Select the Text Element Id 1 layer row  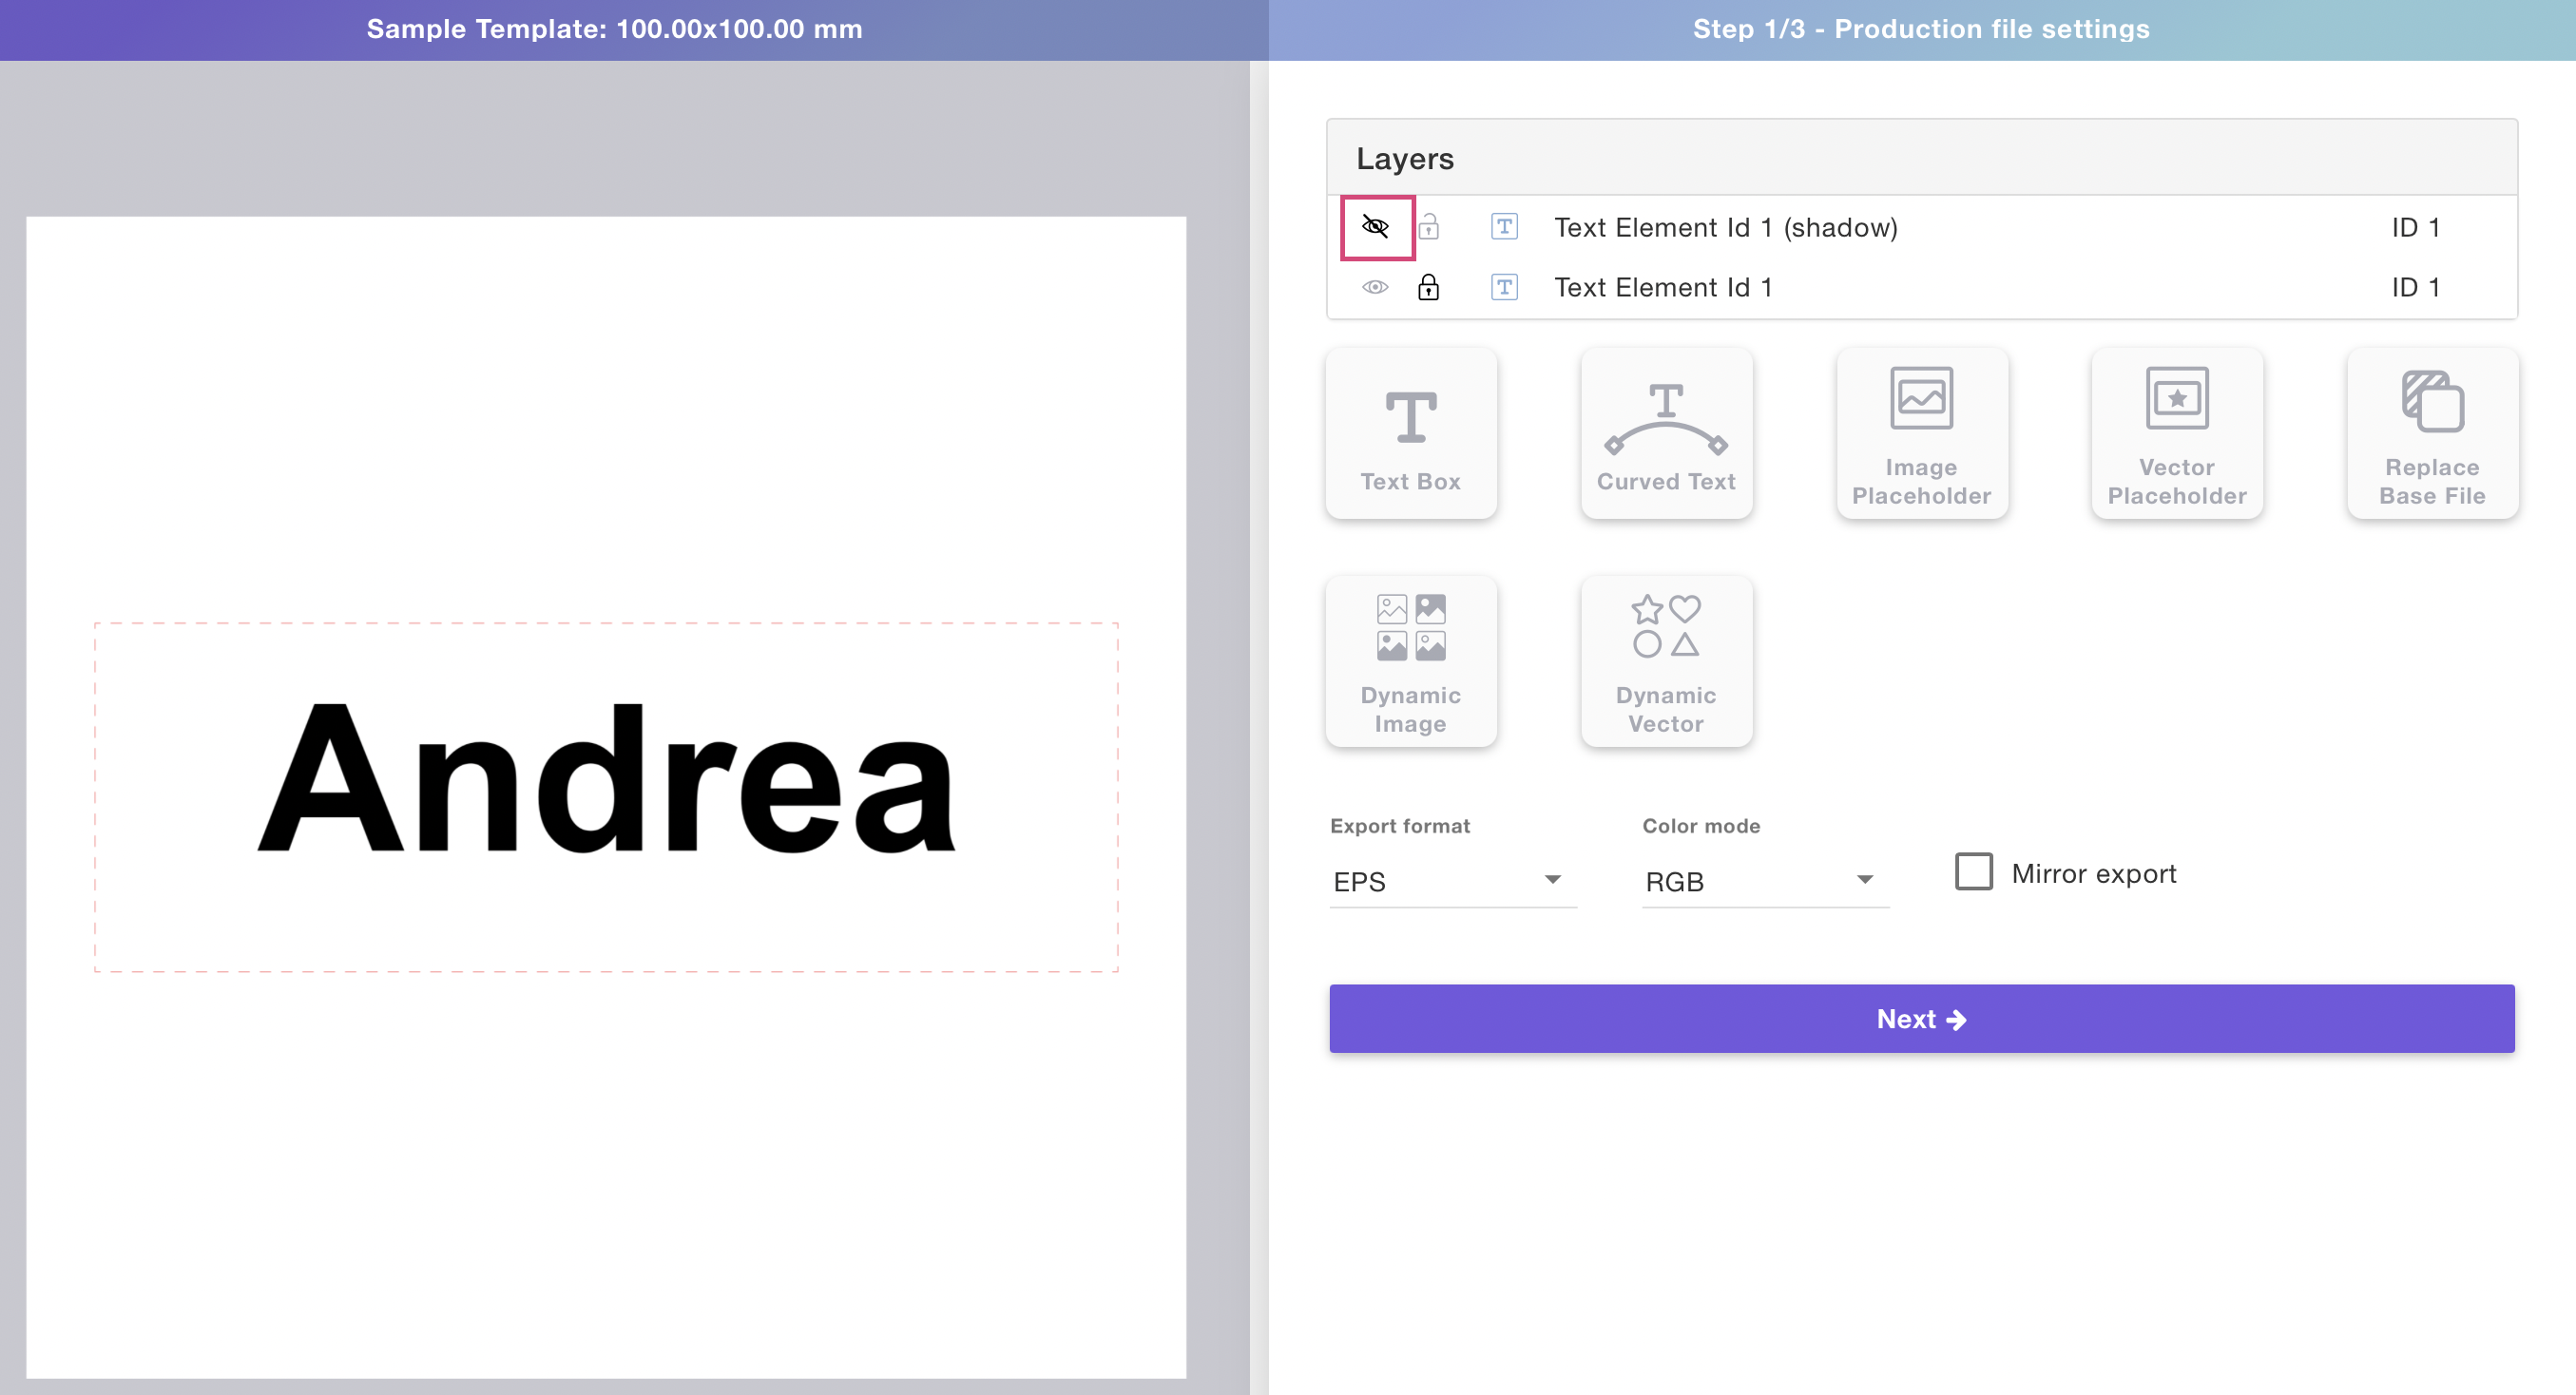[1662, 288]
